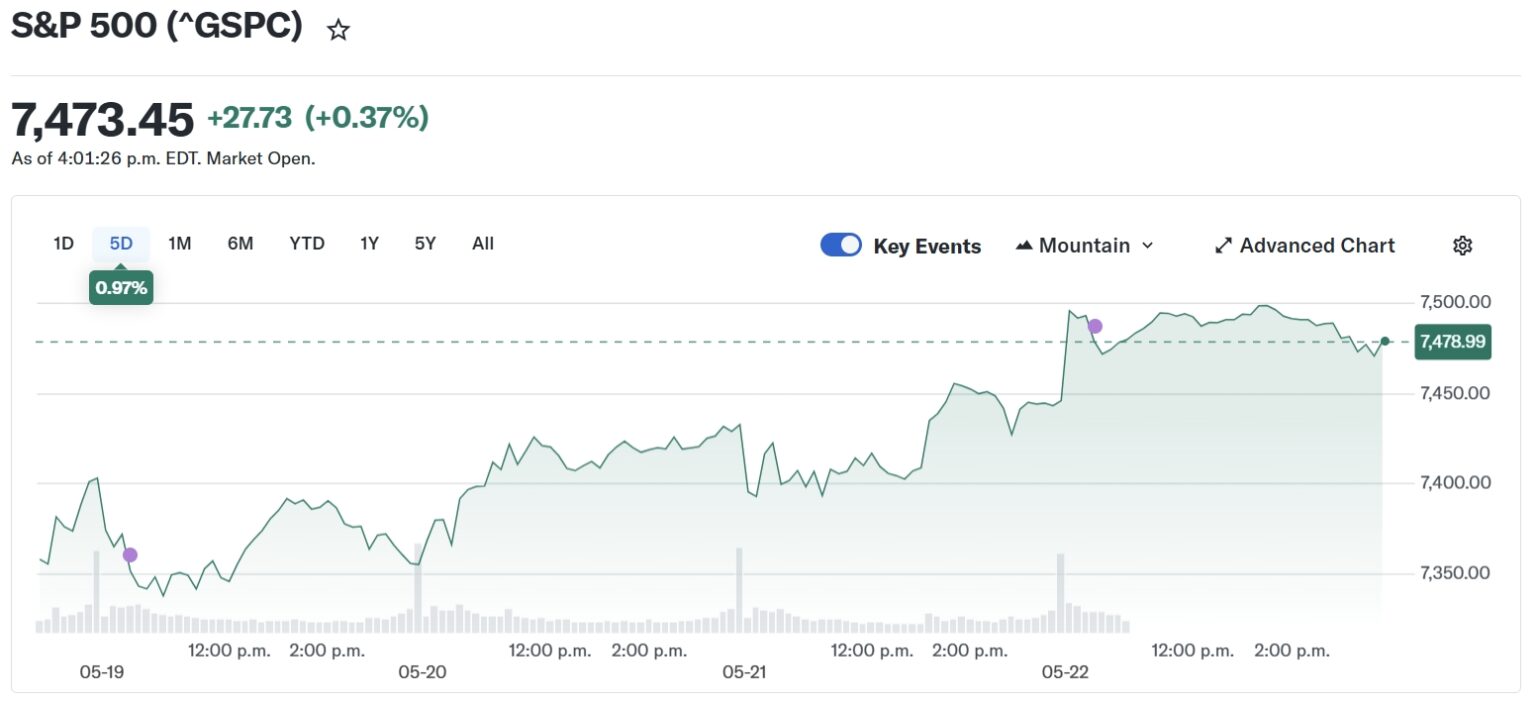Choose the 1Y range

pos(369,243)
